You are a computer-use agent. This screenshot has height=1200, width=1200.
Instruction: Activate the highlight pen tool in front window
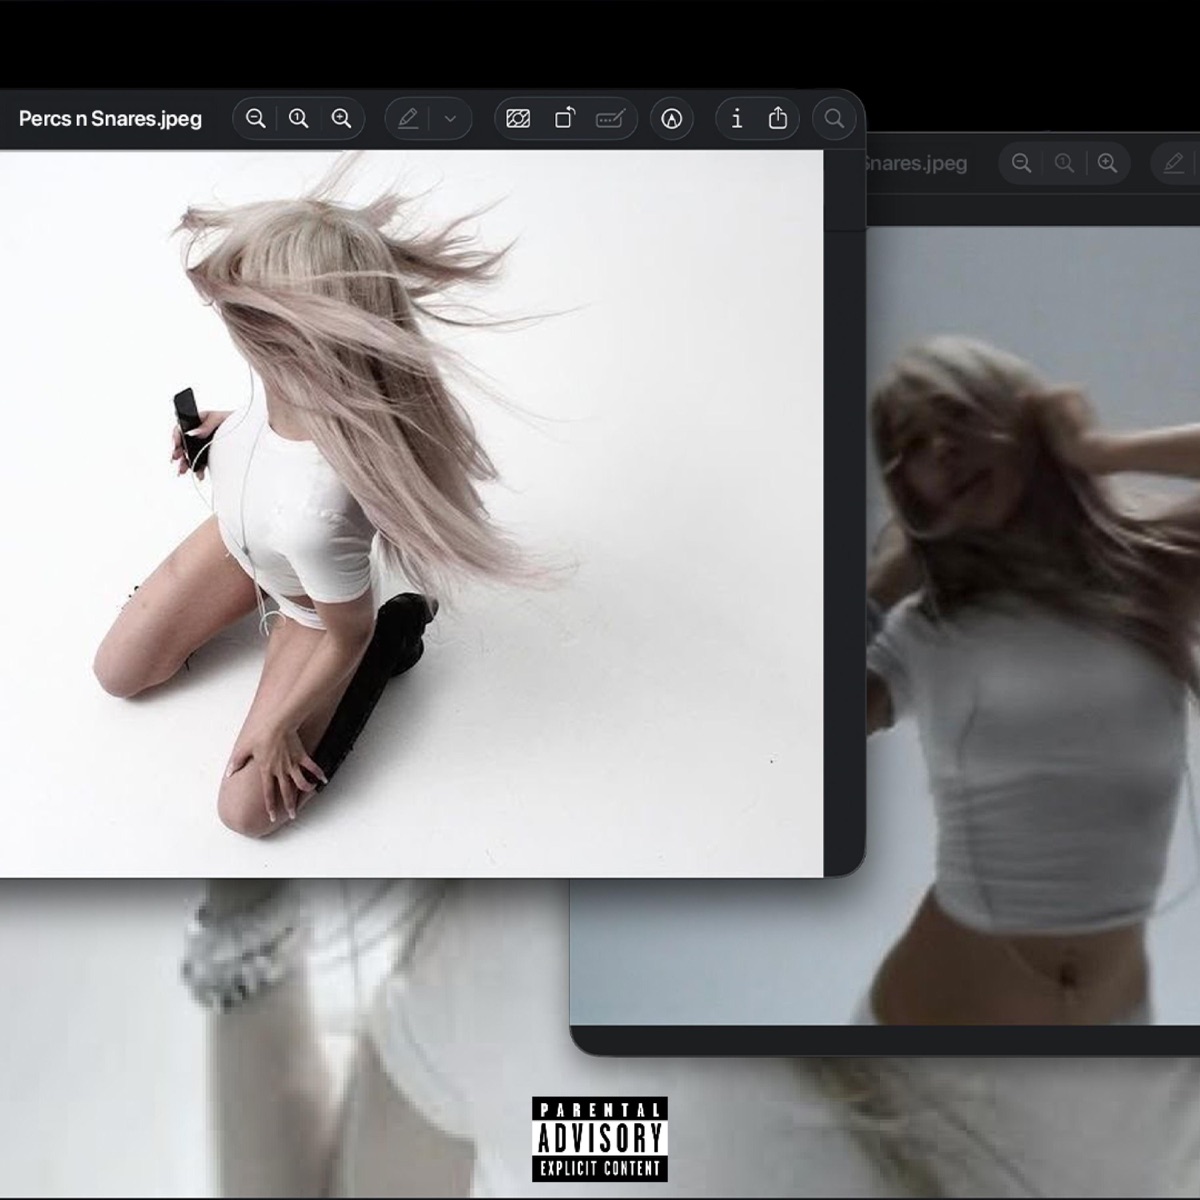[x=408, y=119]
